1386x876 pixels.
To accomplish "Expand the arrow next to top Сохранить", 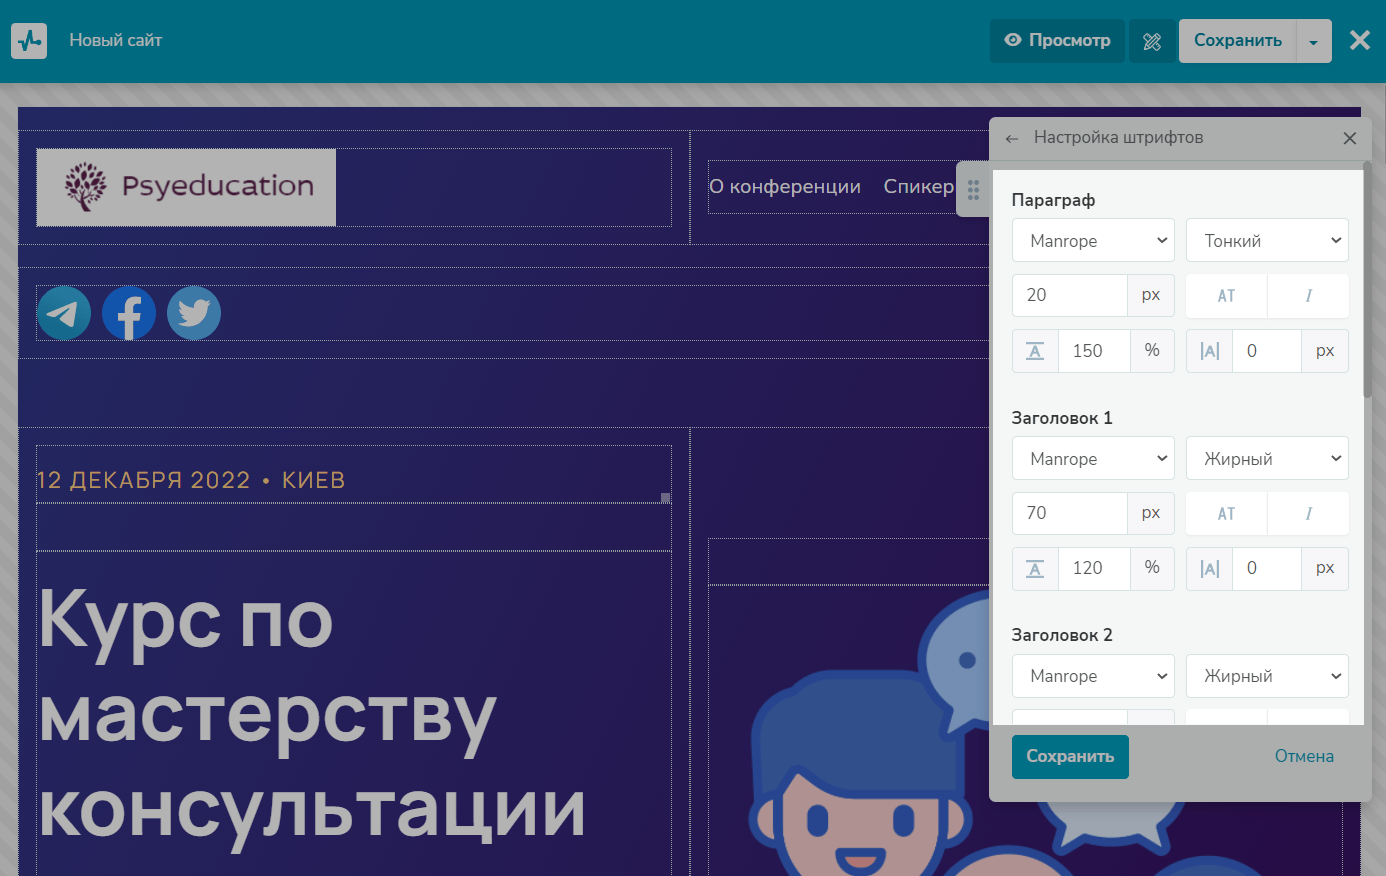I will 1313,42.
